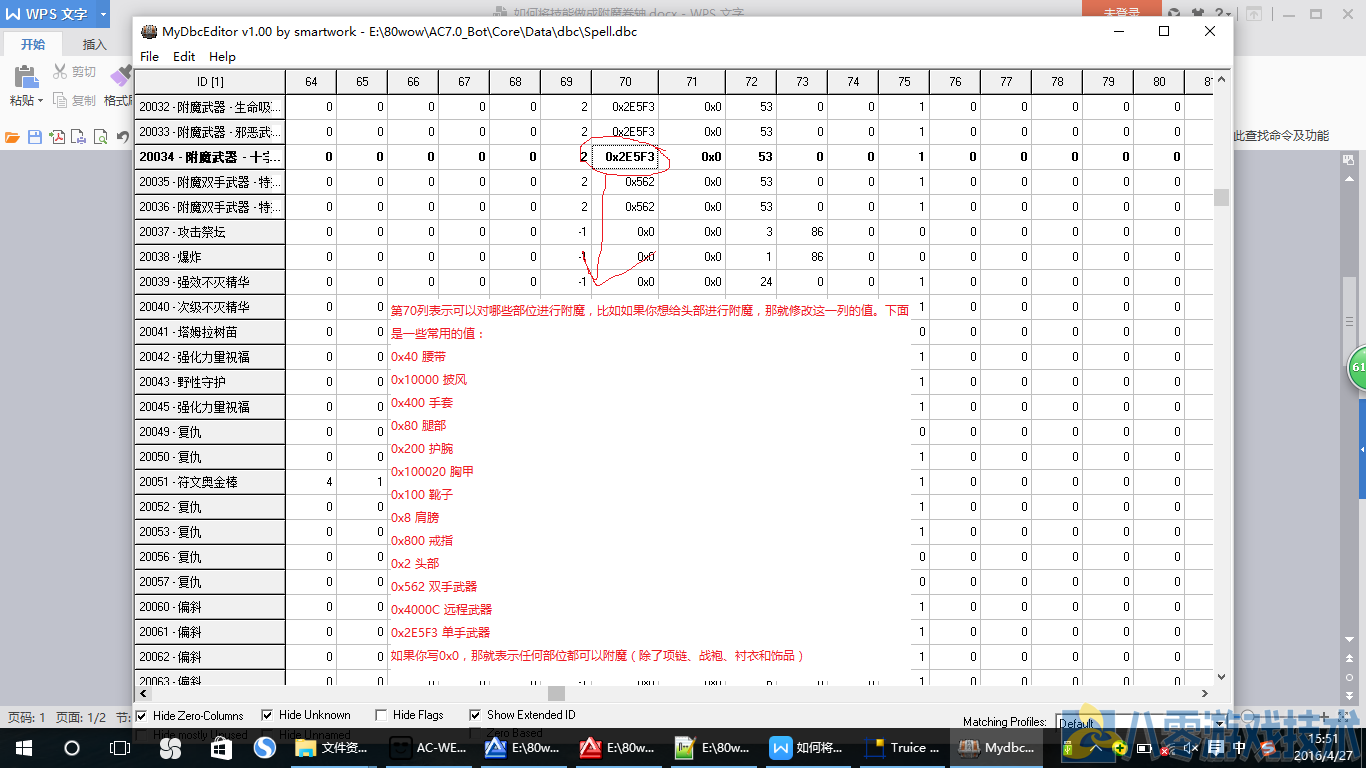Open the File menu in MyDbcEditor
Image resolution: width=1366 pixels, height=768 pixels.
pos(149,56)
